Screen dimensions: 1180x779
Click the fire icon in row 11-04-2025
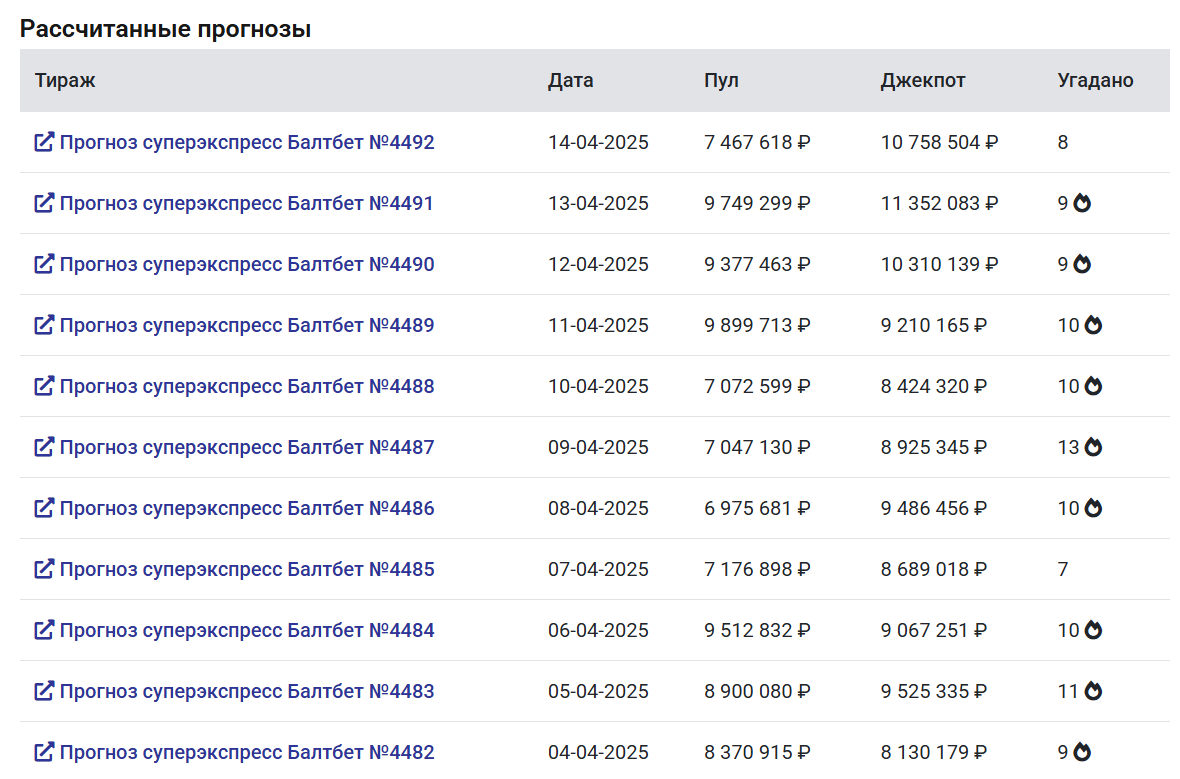pos(1093,325)
